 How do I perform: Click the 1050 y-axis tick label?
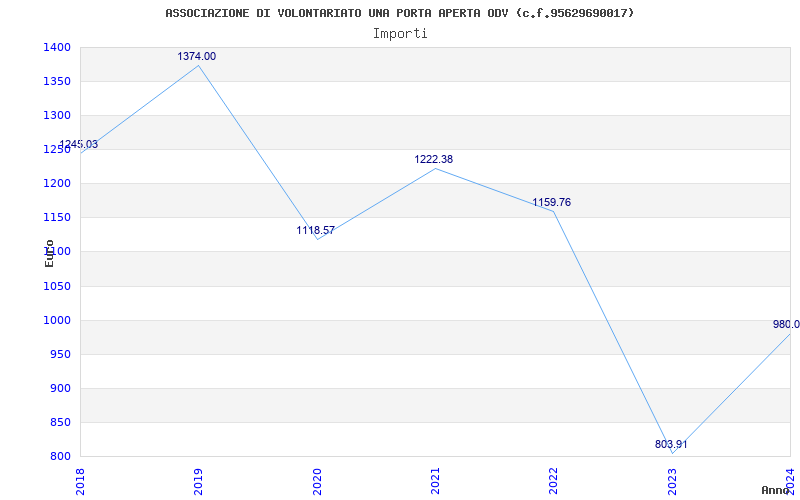coord(57,286)
